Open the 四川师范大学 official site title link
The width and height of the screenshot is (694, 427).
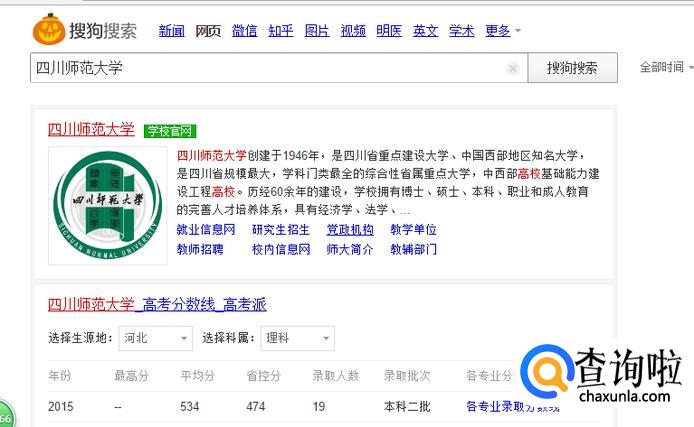point(91,129)
